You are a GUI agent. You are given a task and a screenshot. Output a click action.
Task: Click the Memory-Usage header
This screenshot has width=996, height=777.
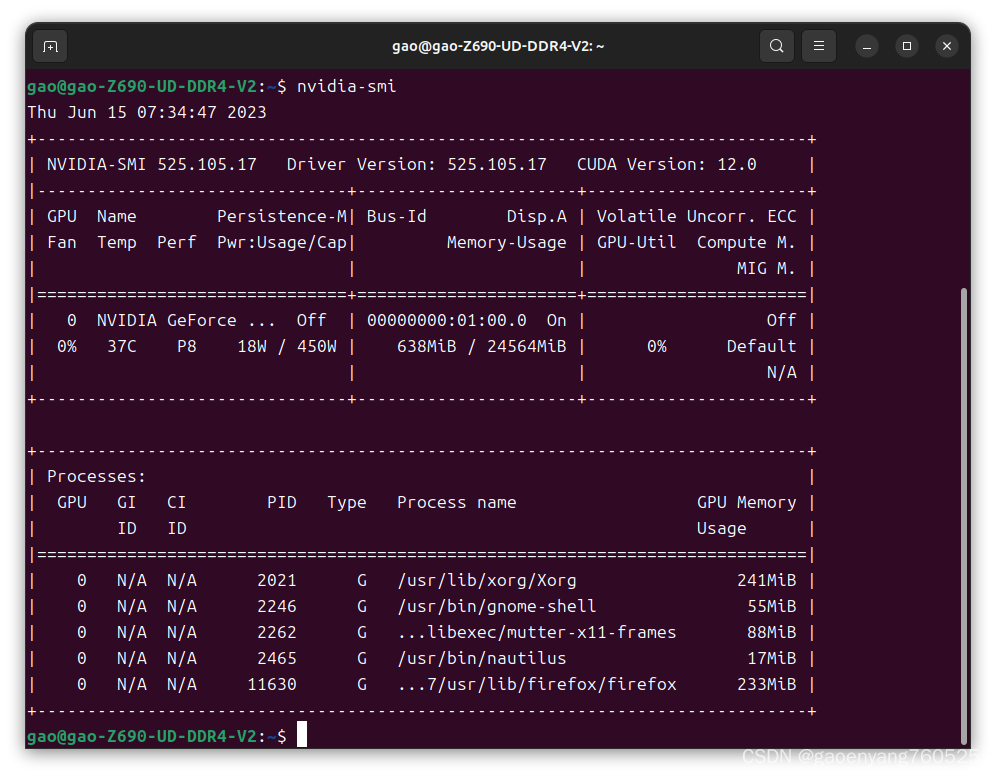pos(506,243)
